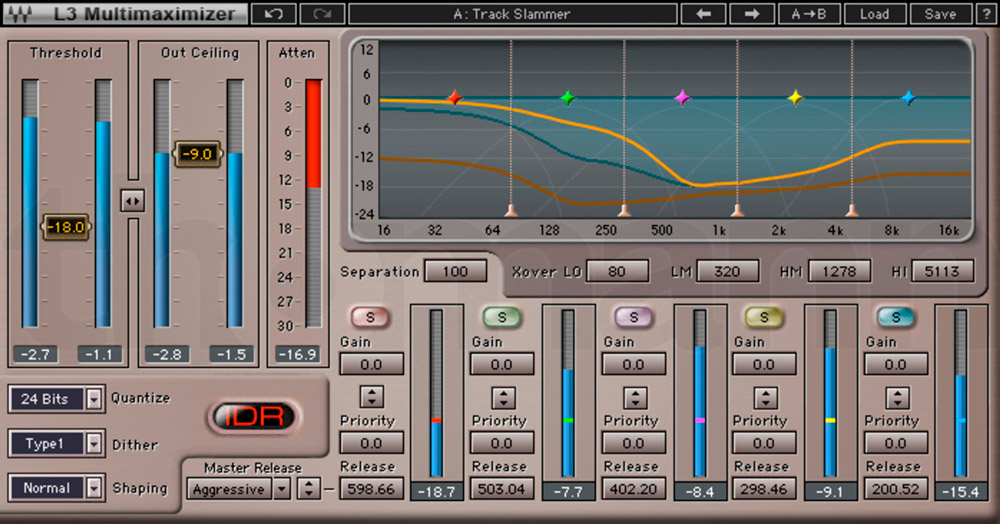Click the undo arrow icon
The width and height of the screenshot is (1000, 524).
click(273, 14)
